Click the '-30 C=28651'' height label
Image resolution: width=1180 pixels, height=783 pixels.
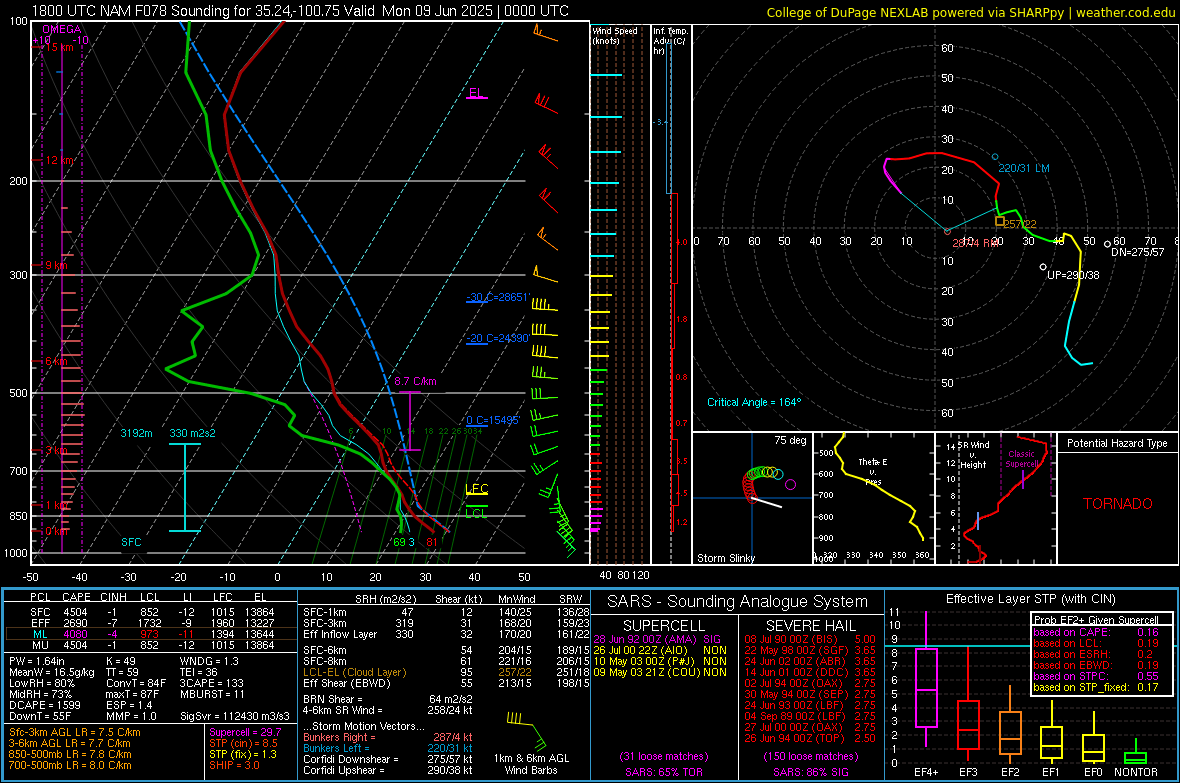(x=498, y=297)
